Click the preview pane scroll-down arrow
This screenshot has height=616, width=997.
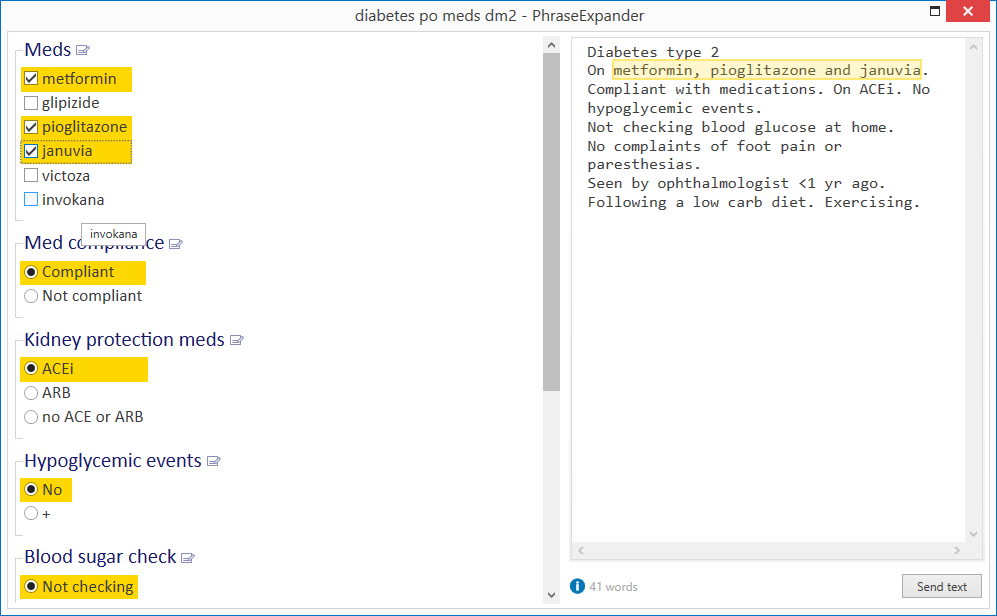[973, 534]
